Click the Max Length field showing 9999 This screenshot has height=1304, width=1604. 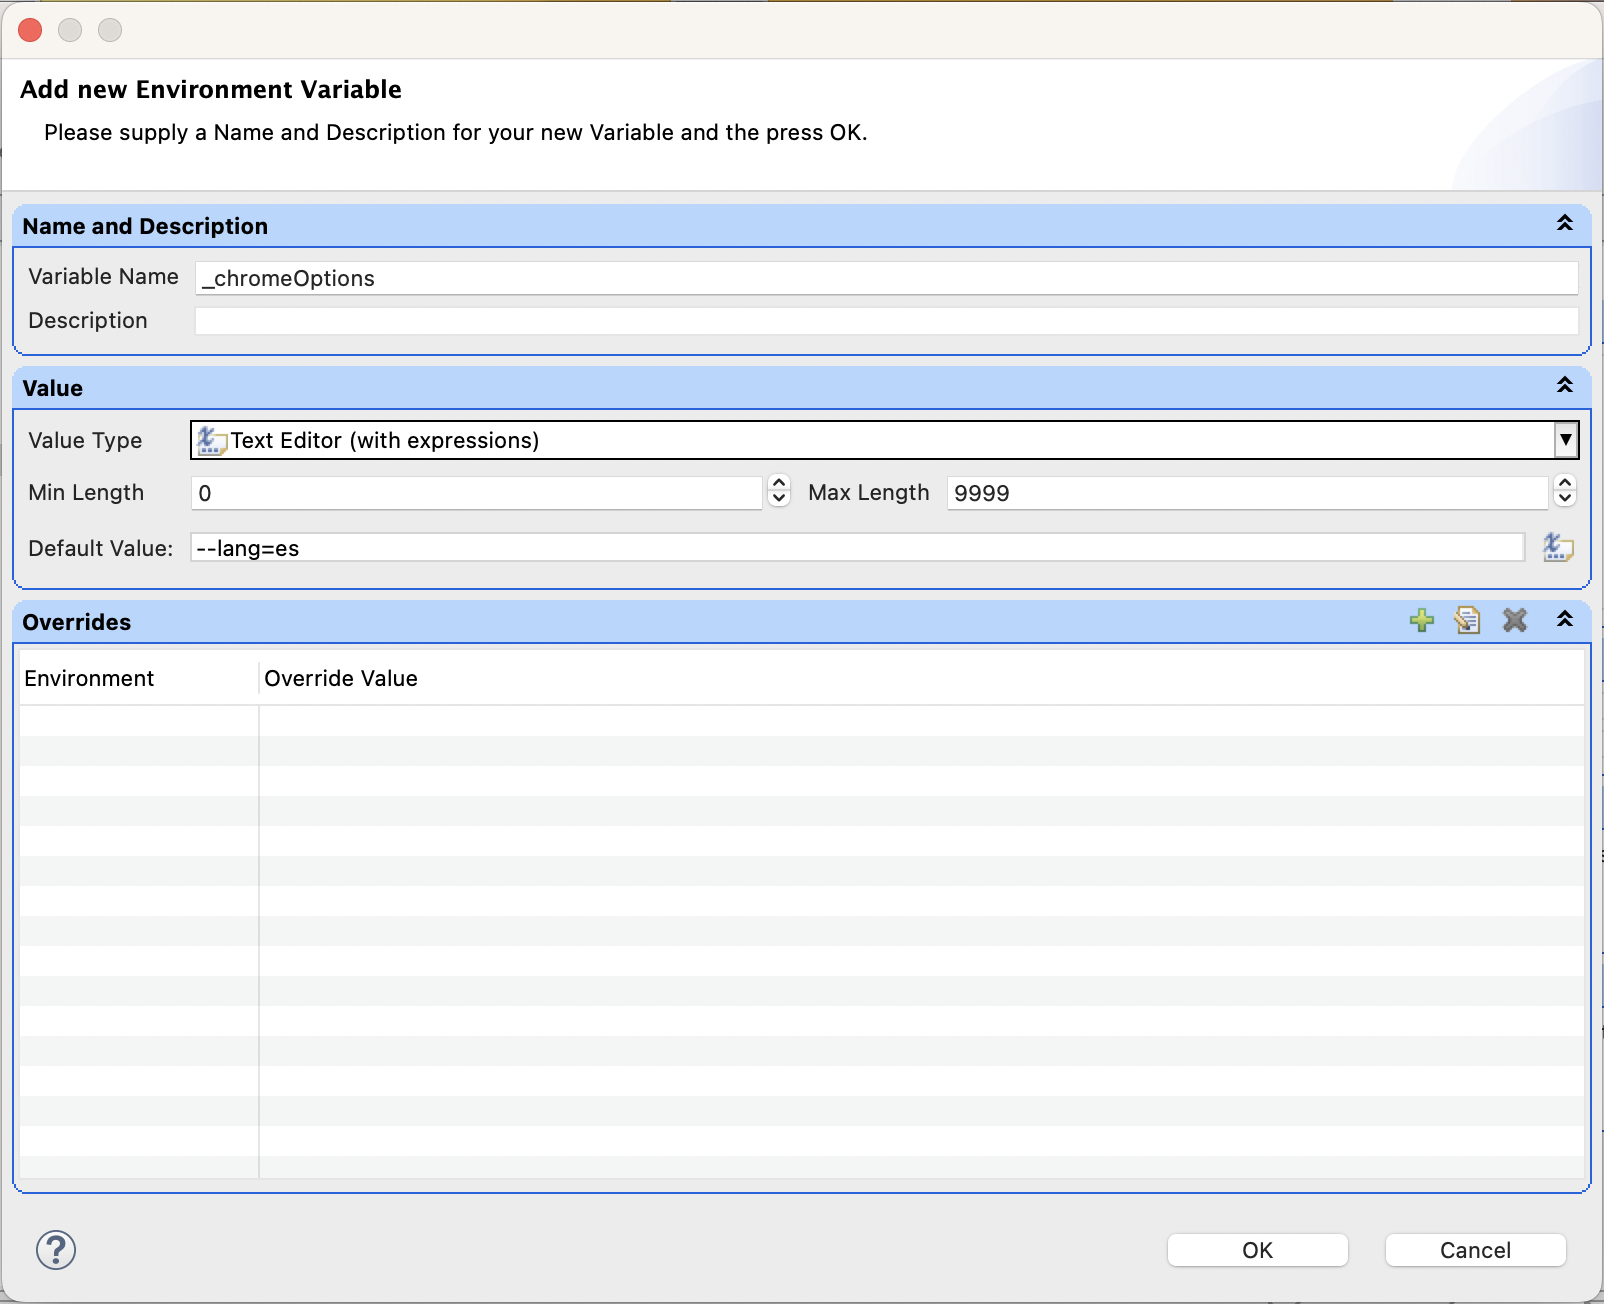click(x=1248, y=492)
